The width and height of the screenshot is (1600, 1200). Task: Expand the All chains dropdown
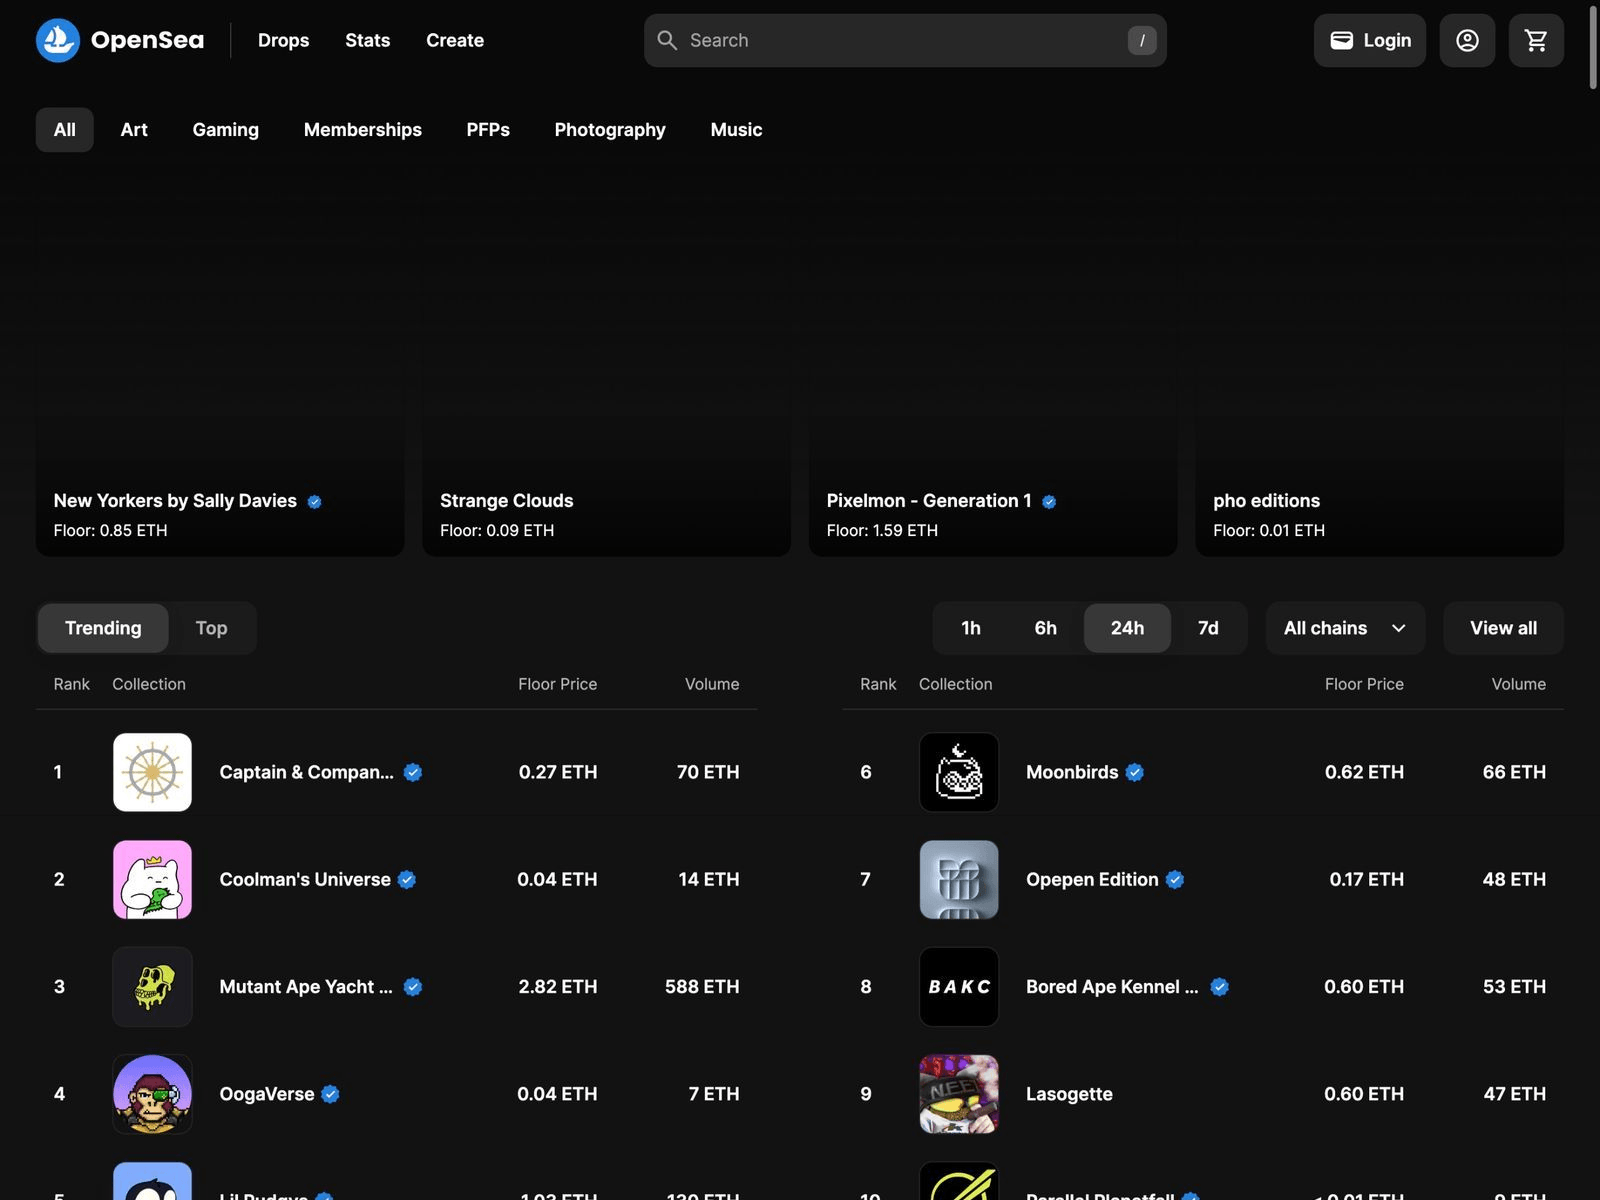(1345, 628)
